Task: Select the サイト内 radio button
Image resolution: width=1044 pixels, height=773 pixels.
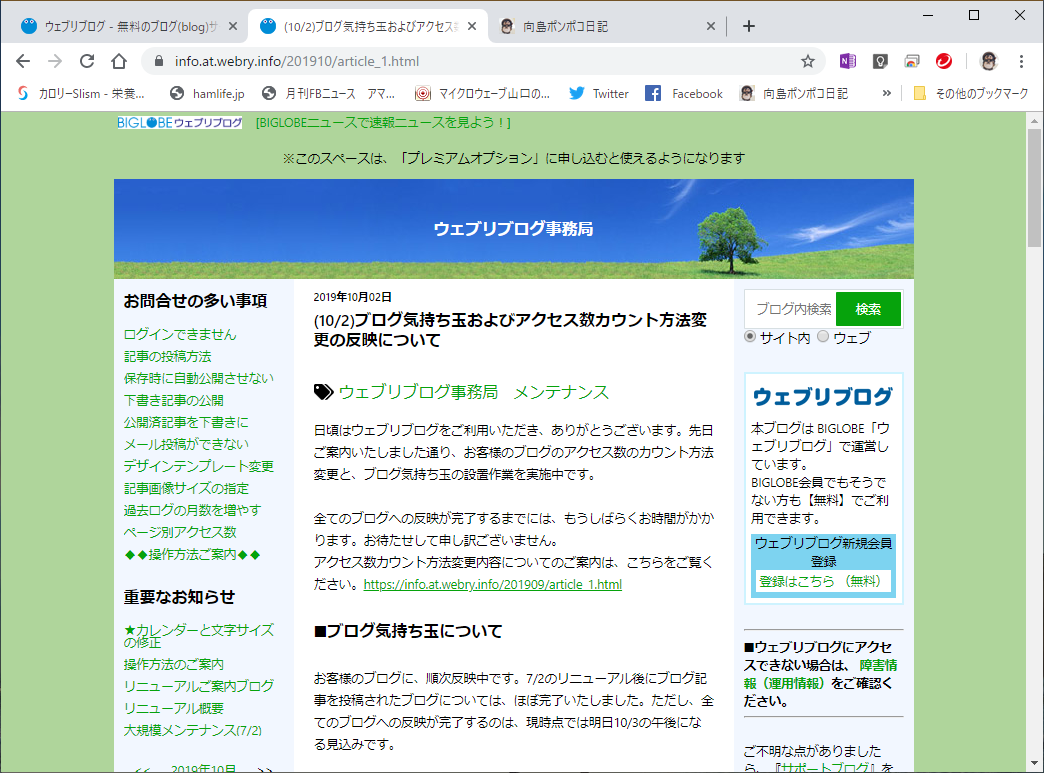Action: 750,336
